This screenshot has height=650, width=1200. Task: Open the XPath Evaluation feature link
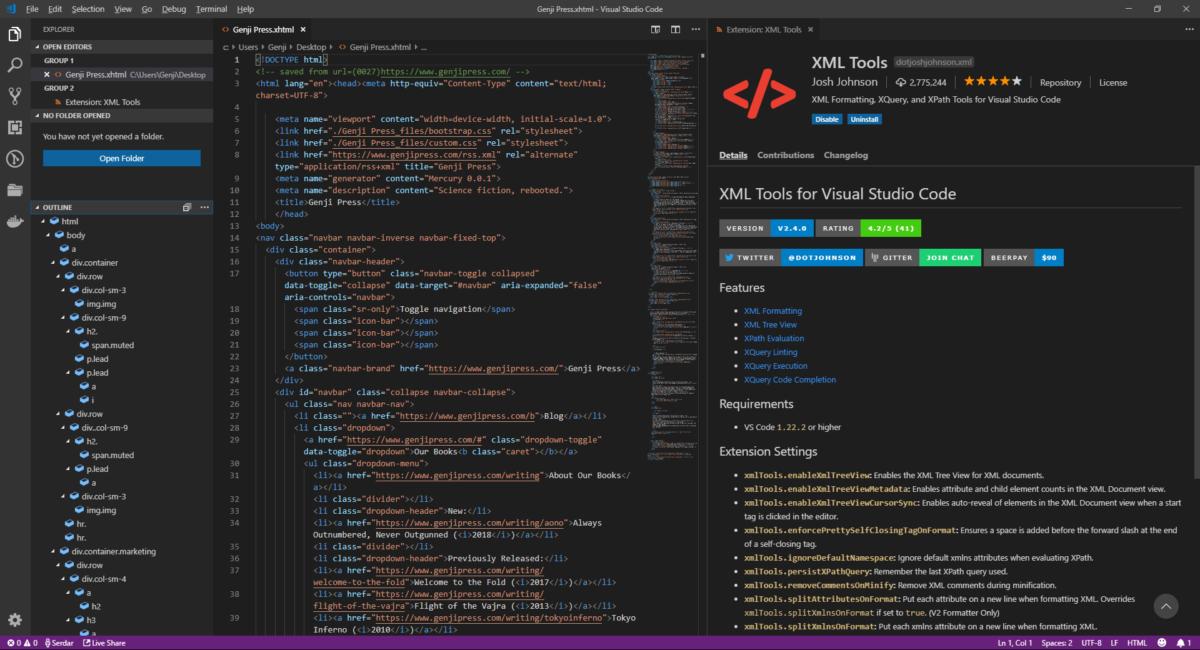click(775, 338)
